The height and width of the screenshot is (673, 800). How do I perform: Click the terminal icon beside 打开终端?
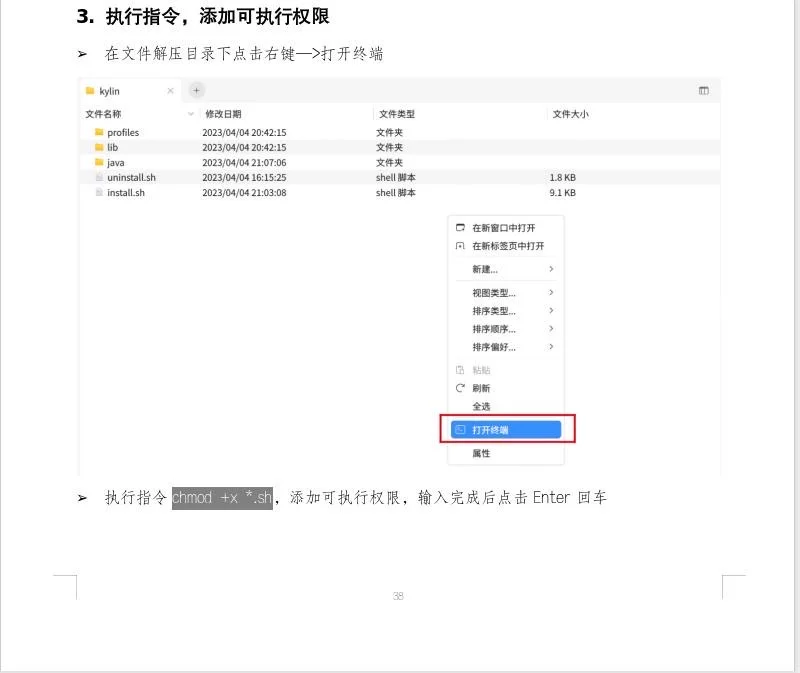pos(460,428)
